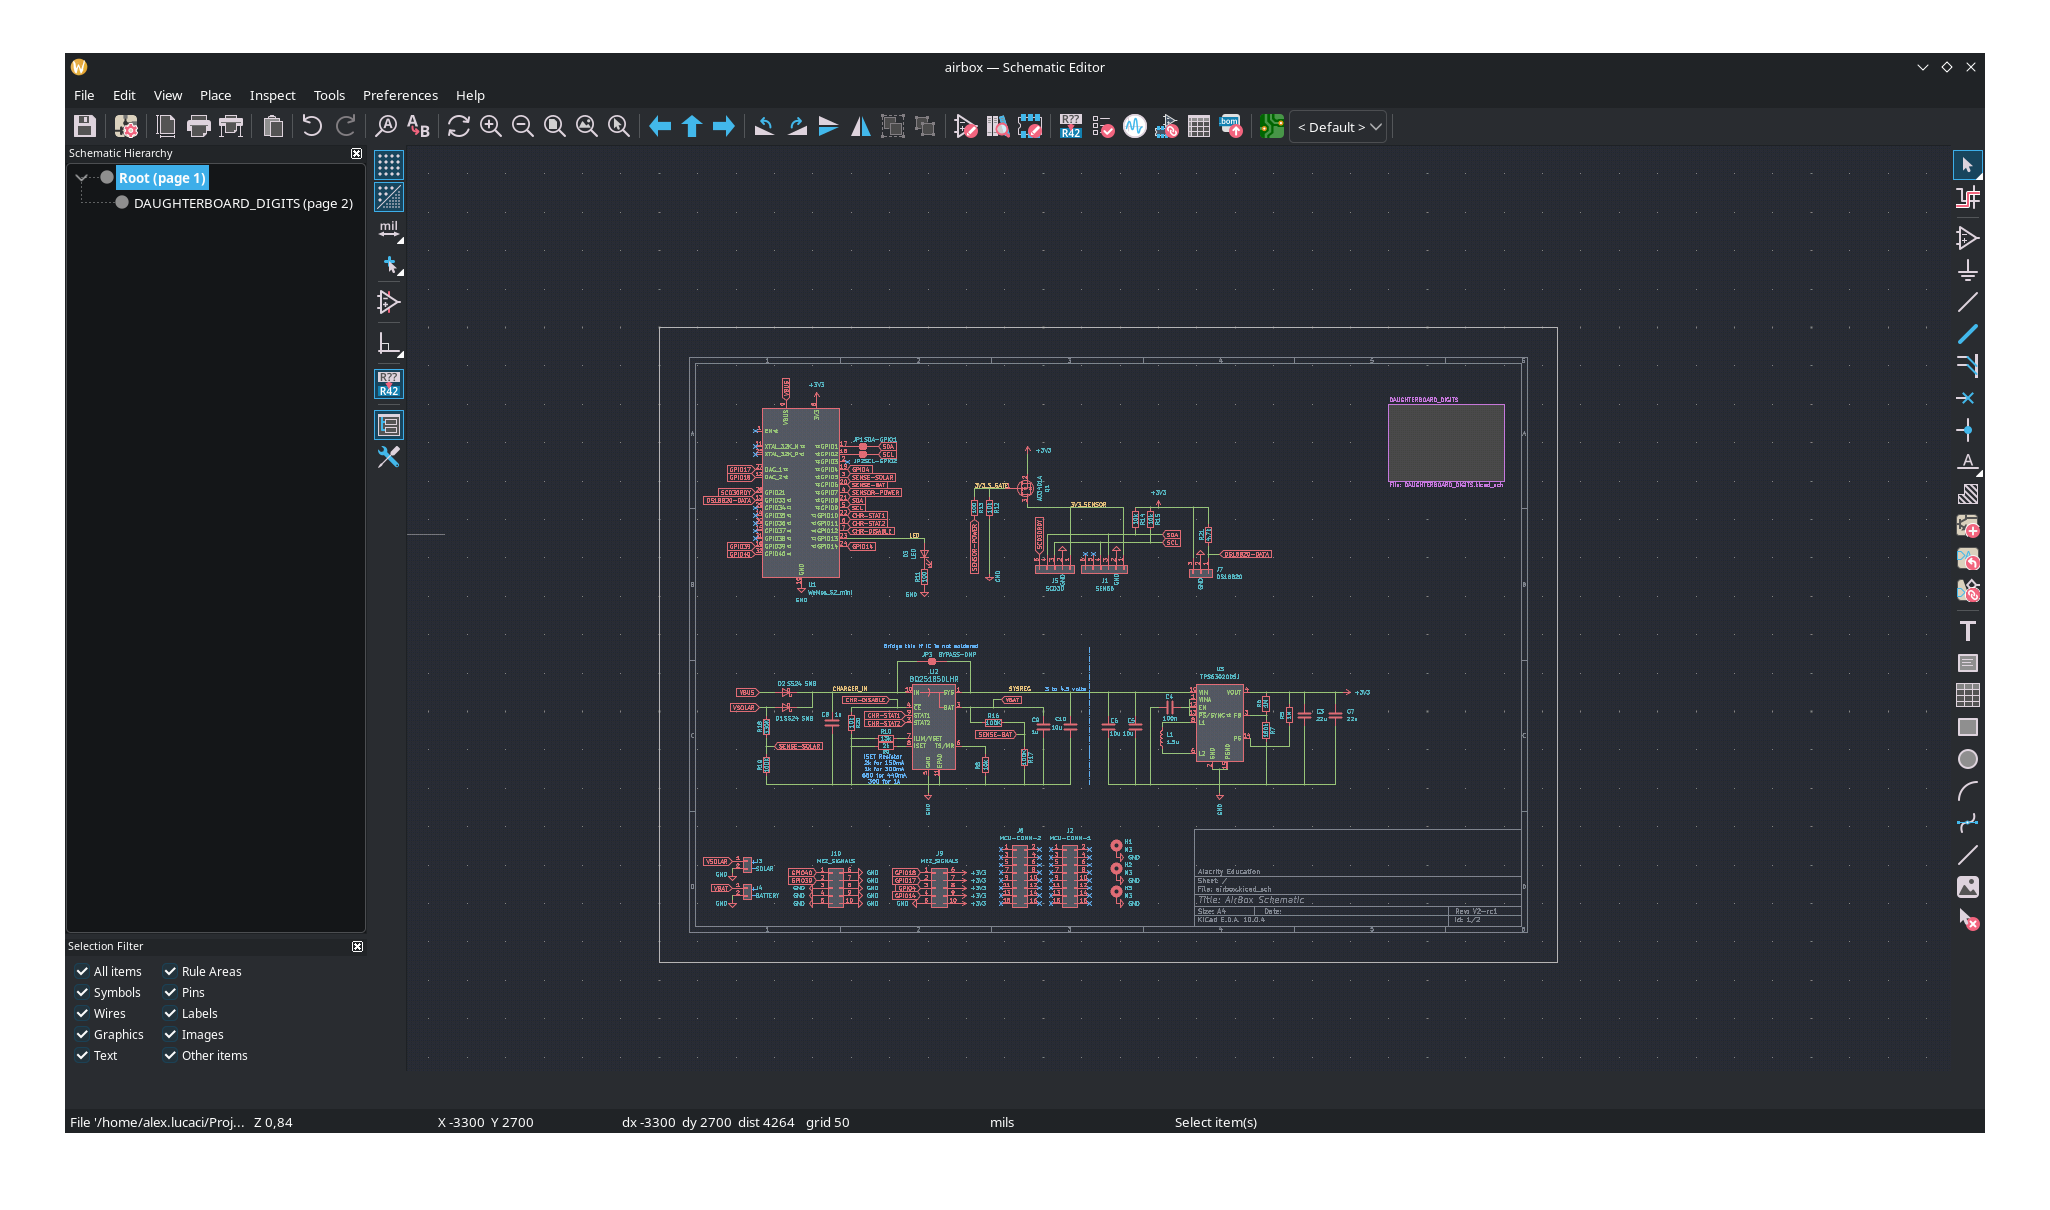Select the Place Junction tool
2050x1210 pixels.
pyautogui.click(x=1967, y=430)
